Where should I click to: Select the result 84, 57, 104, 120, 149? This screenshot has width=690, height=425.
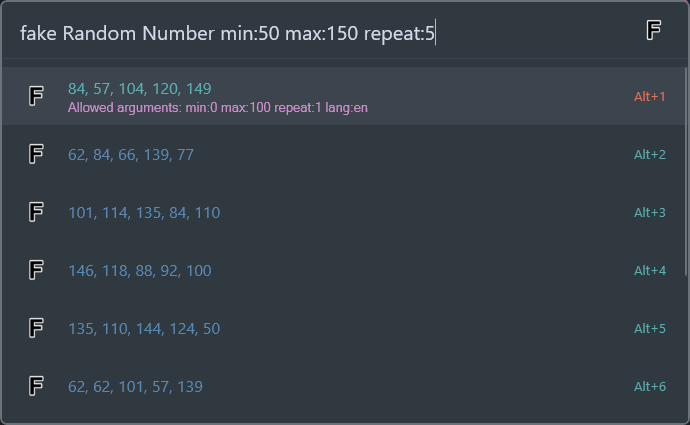(x=139, y=88)
